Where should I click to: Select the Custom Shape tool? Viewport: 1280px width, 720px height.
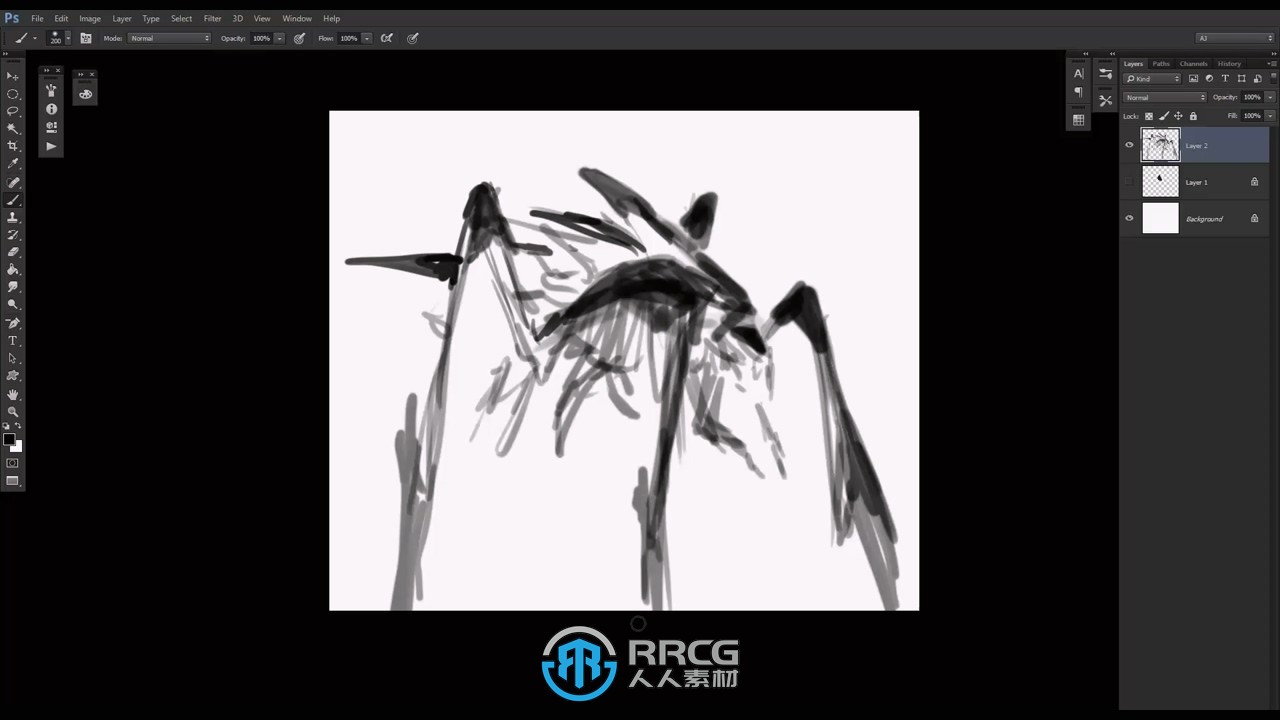13,376
